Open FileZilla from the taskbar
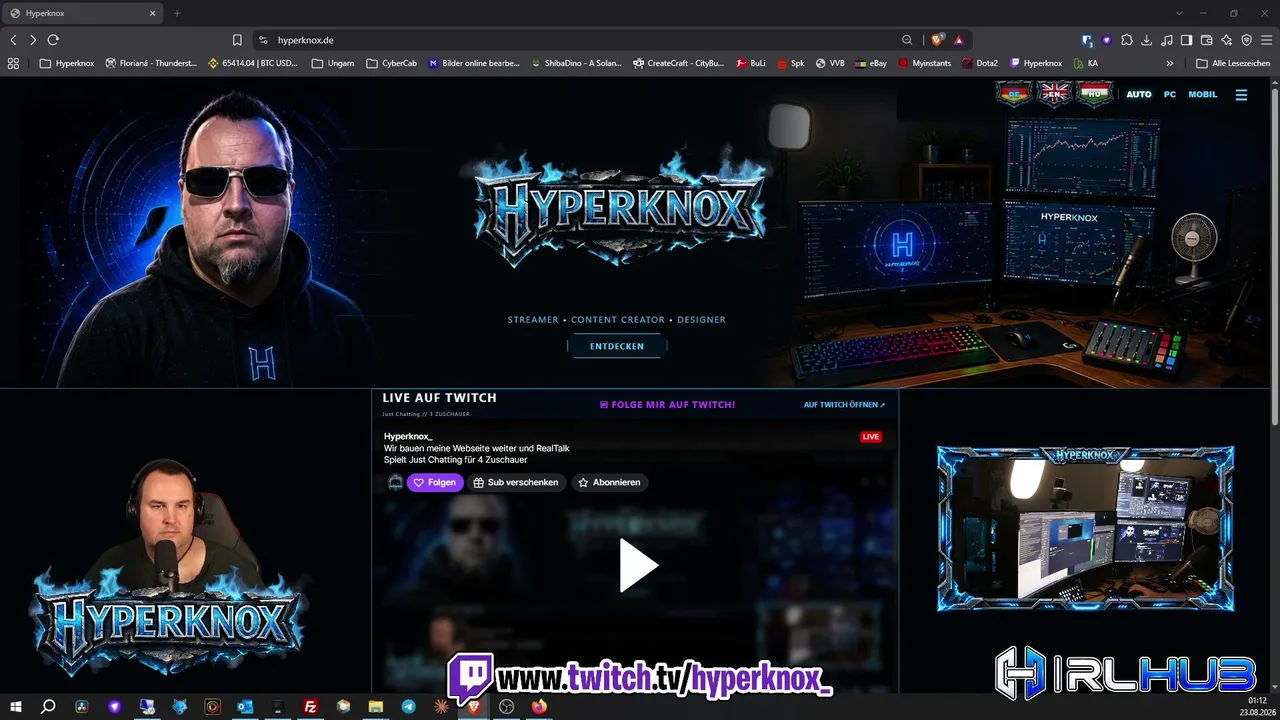The height and width of the screenshot is (720, 1280). pyautogui.click(x=311, y=707)
